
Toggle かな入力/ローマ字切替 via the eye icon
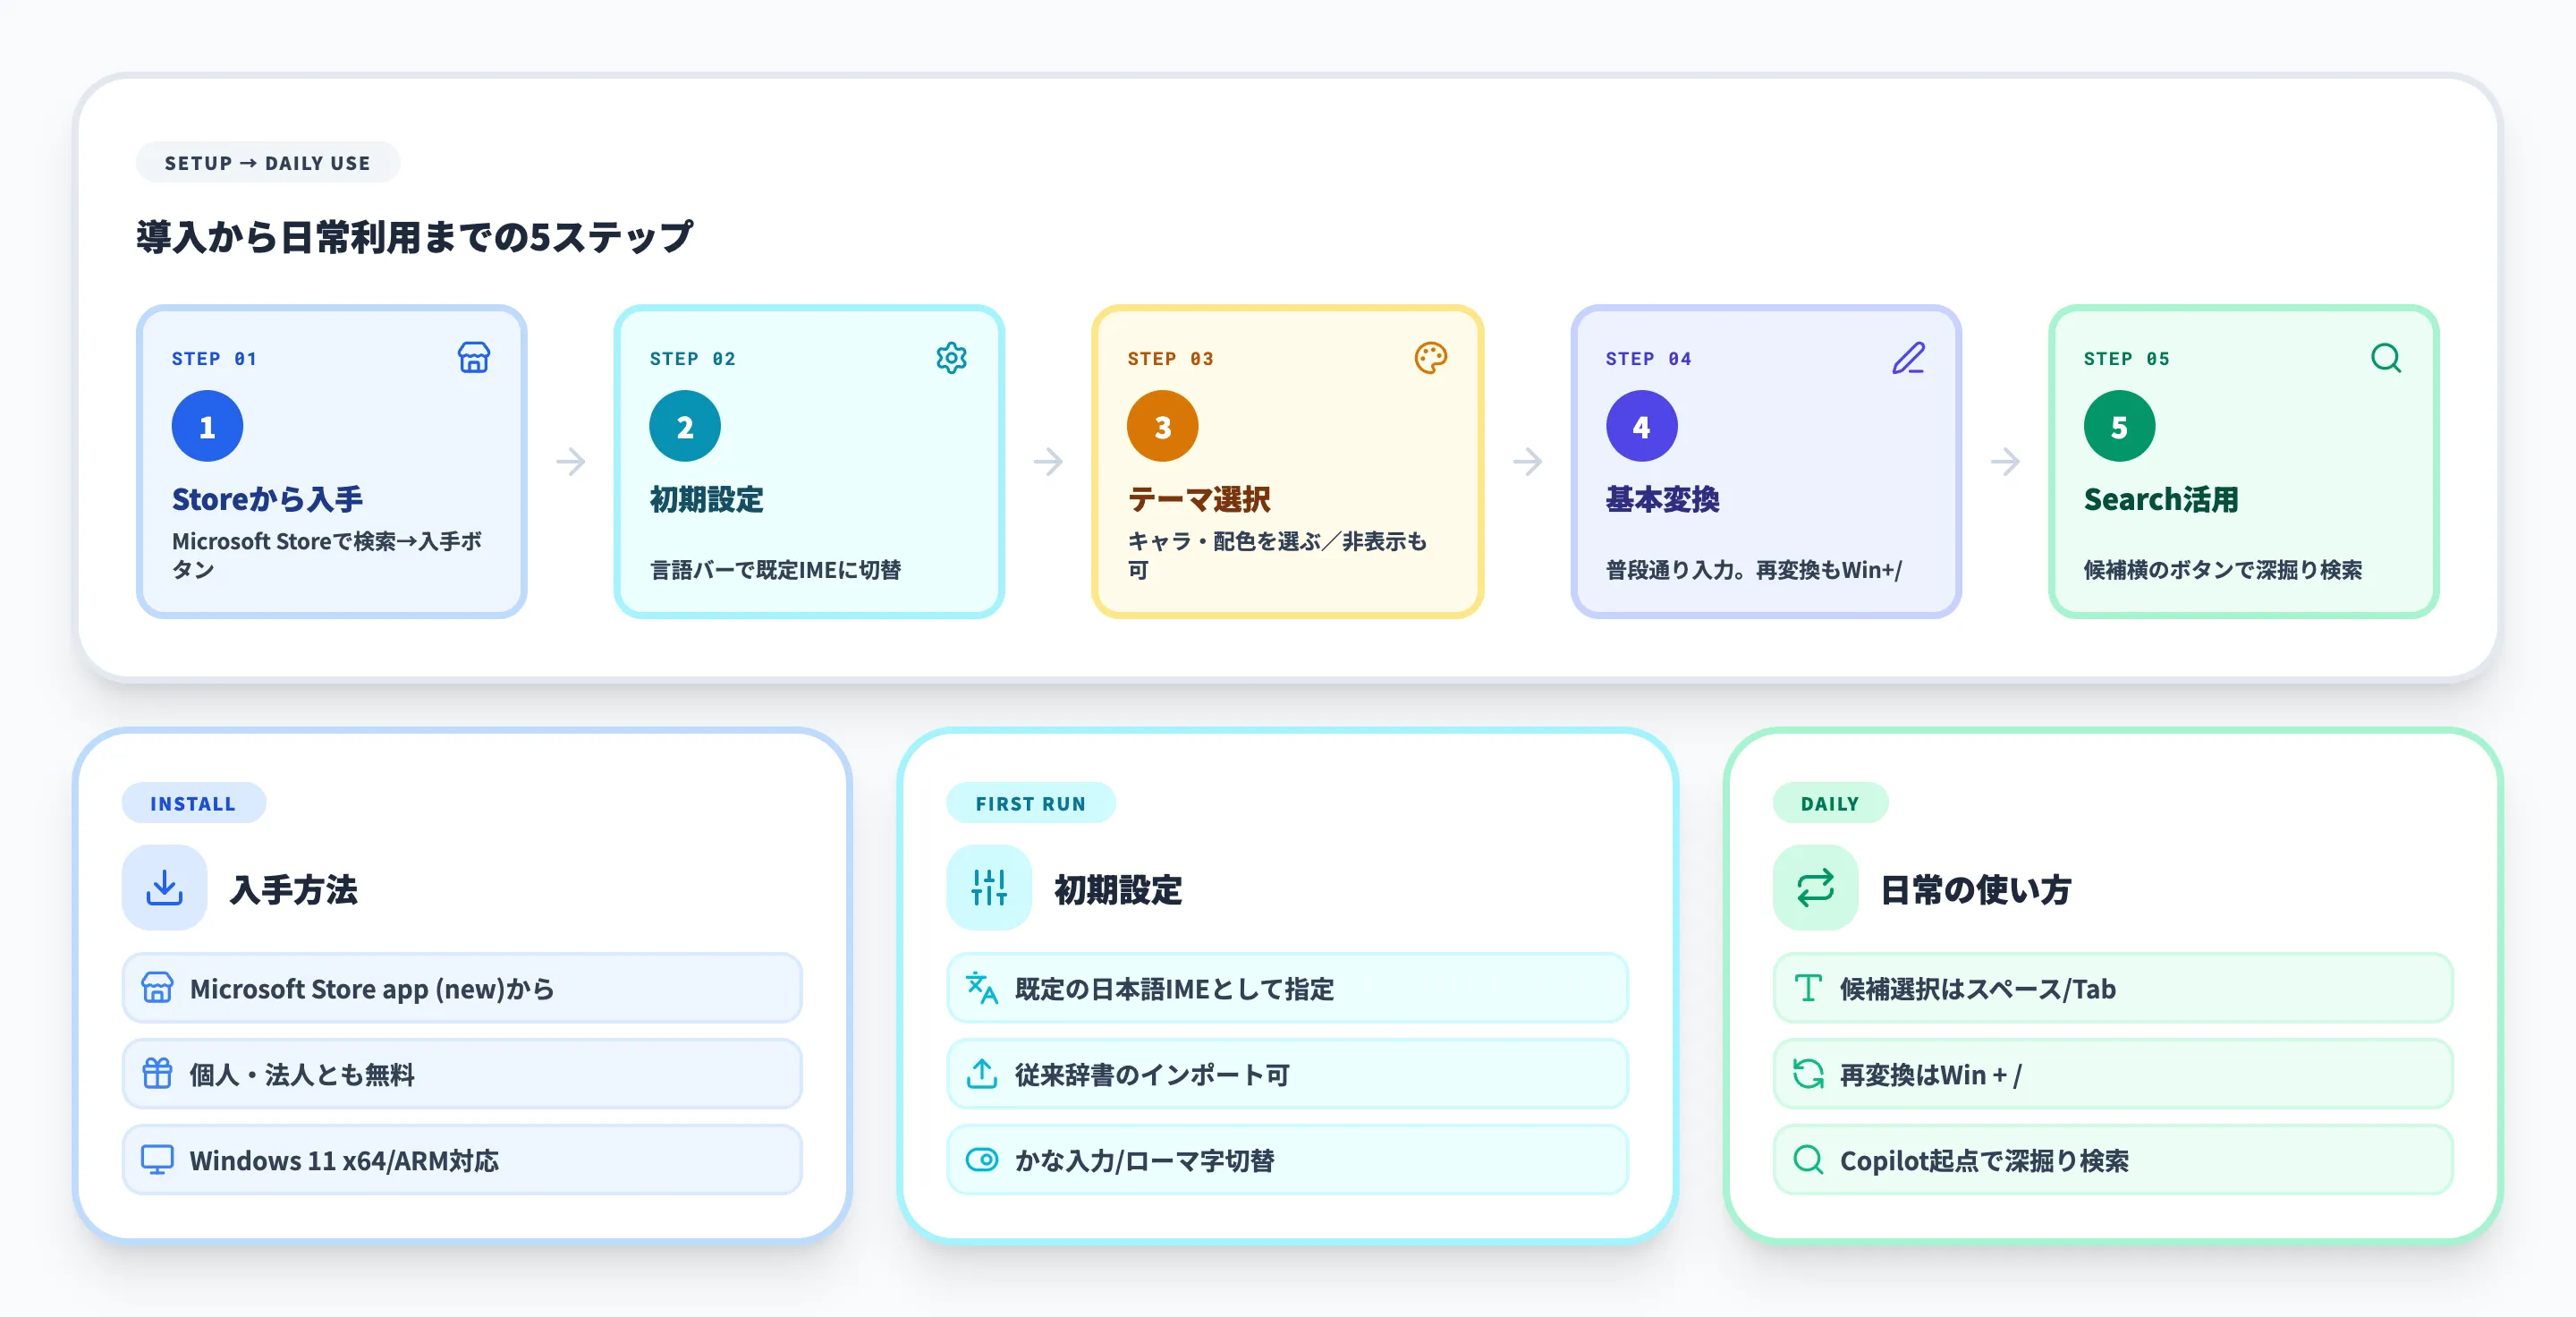pos(983,1160)
